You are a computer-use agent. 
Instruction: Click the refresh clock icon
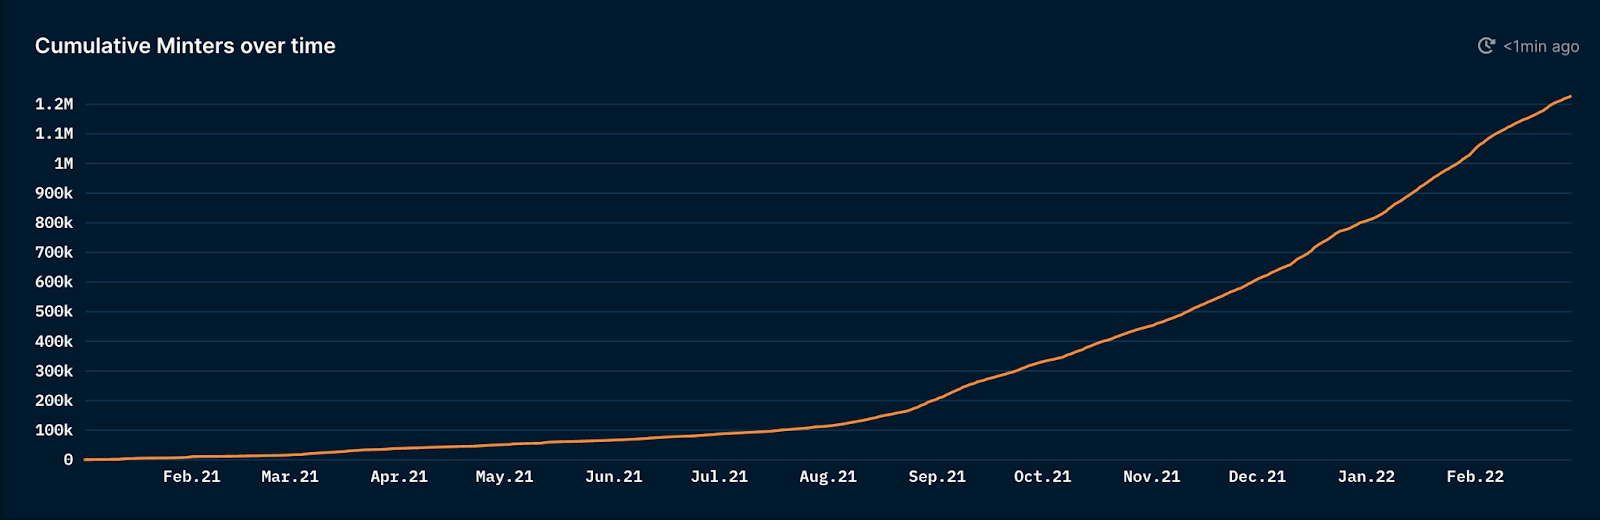coord(1486,46)
